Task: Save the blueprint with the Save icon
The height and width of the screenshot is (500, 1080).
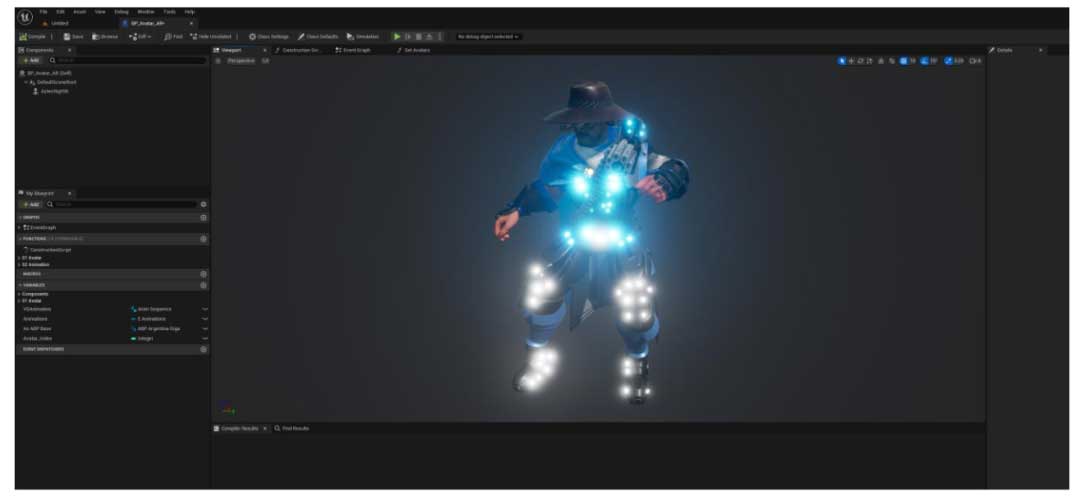Action: 73,36
